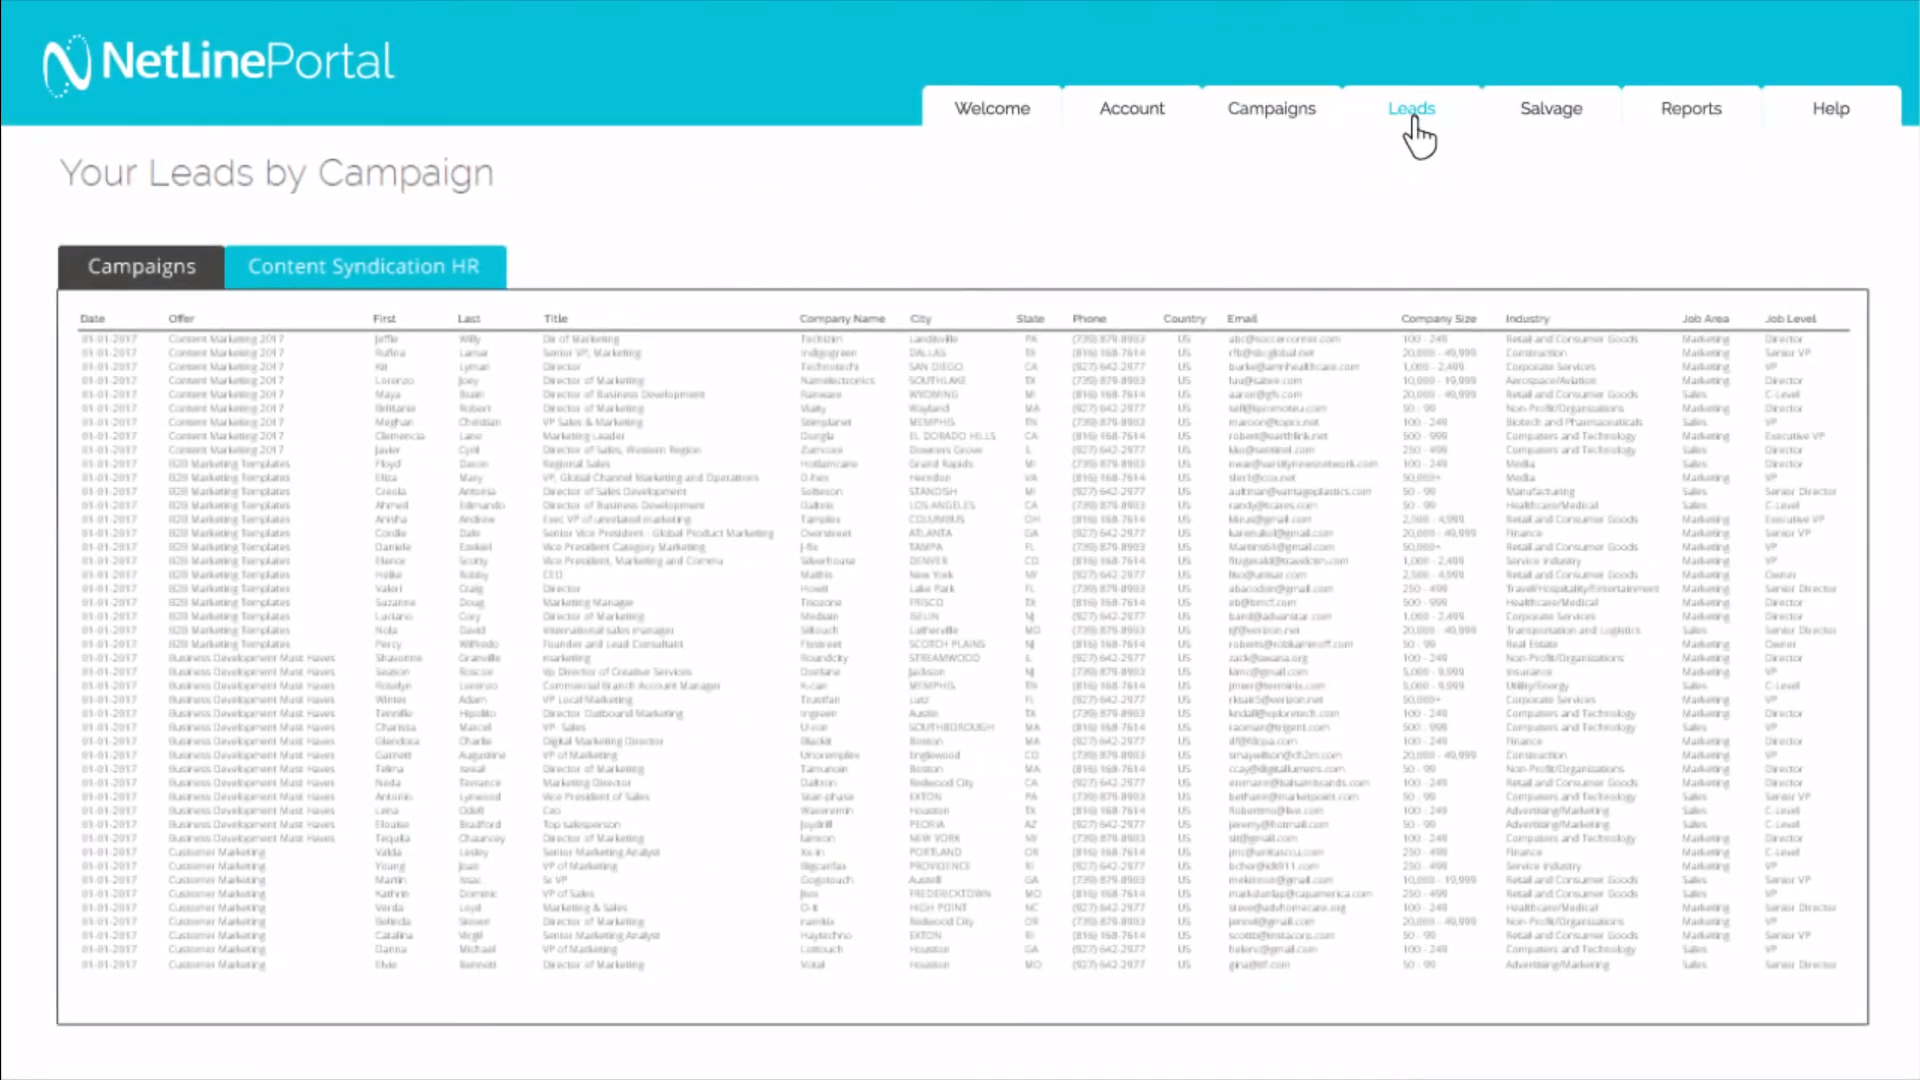The width and height of the screenshot is (1920, 1080).
Task: Open Campaigns from the top navigation bar
Action: coord(1270,108)
